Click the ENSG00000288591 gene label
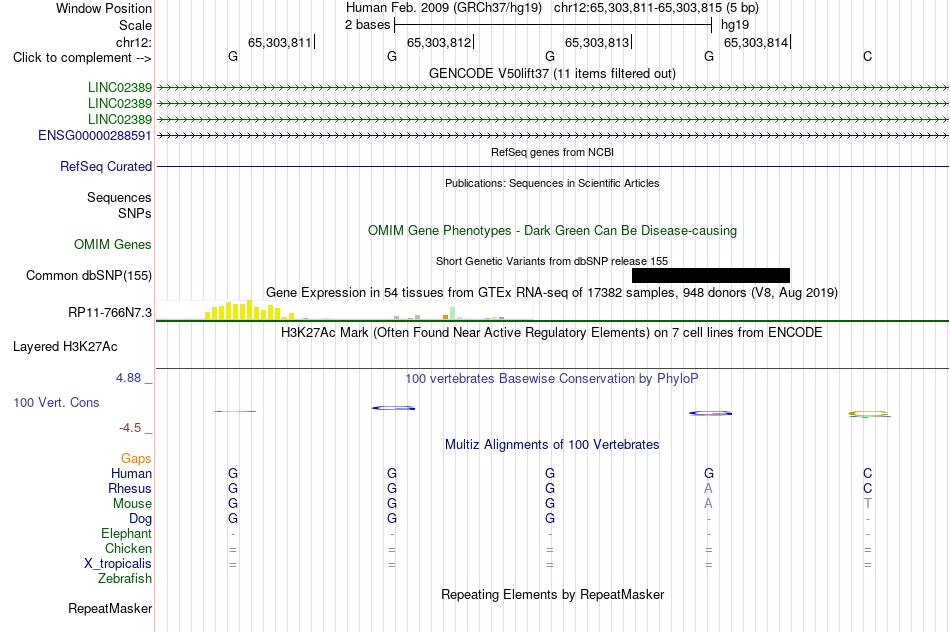The image size is (950, 632). pos(95,135)
